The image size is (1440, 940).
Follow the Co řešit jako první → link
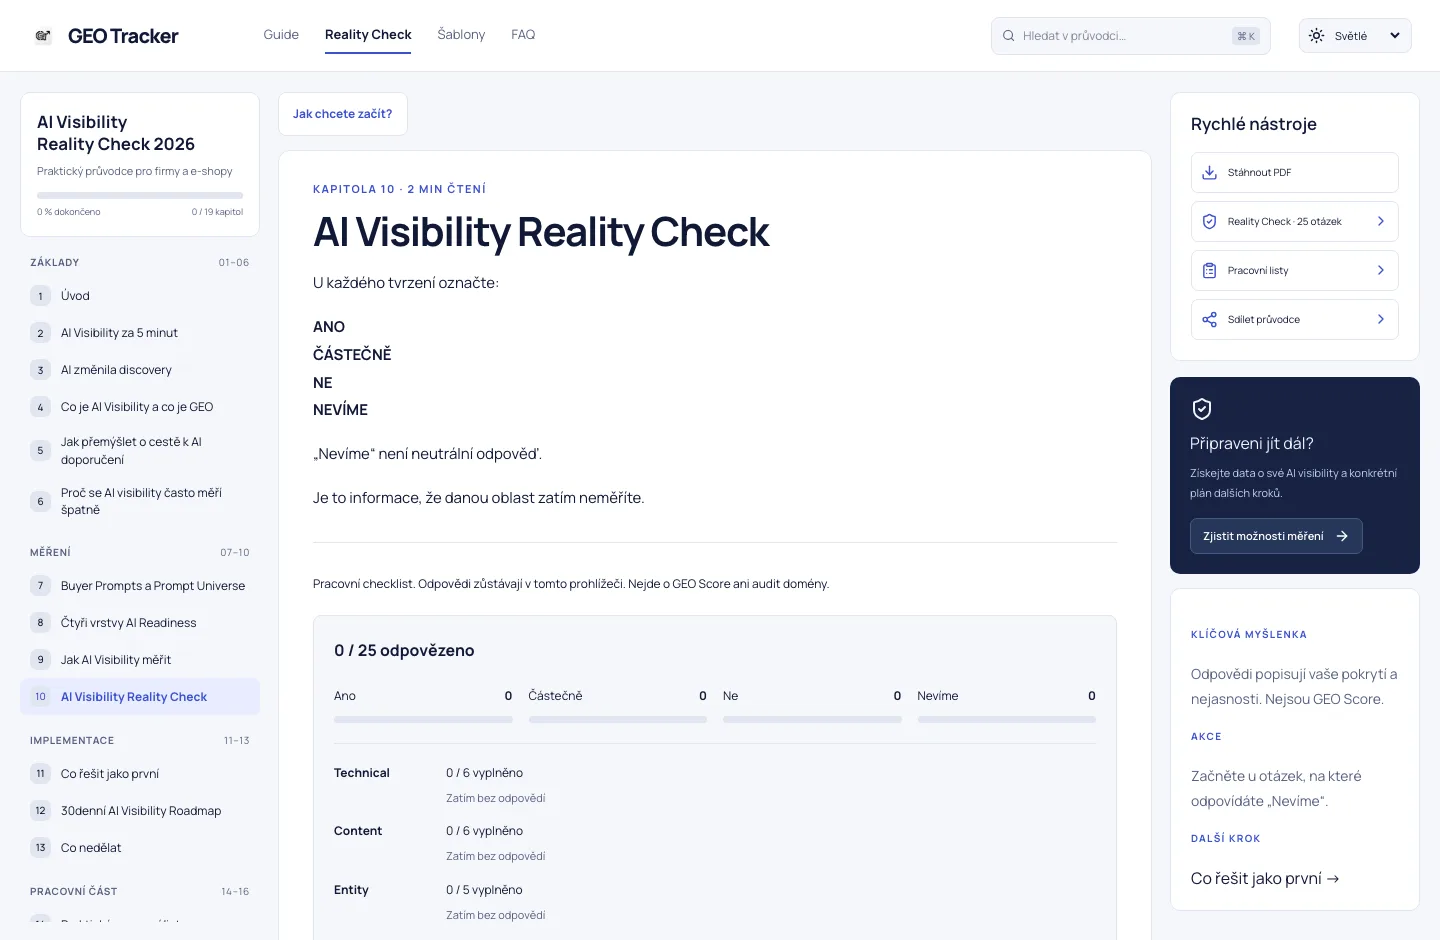point(1265,878)
